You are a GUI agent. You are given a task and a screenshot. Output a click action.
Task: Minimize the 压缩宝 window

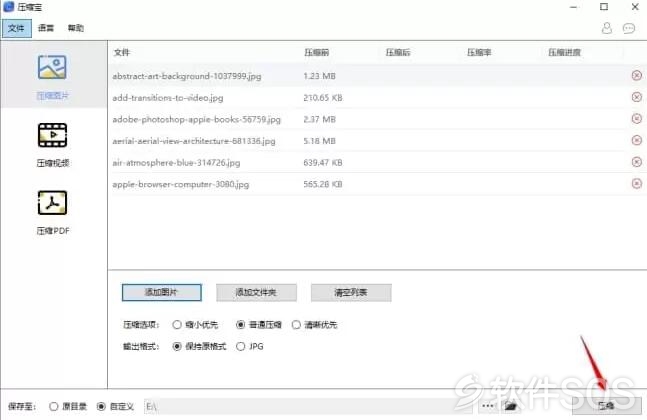(x=574, y=7)
